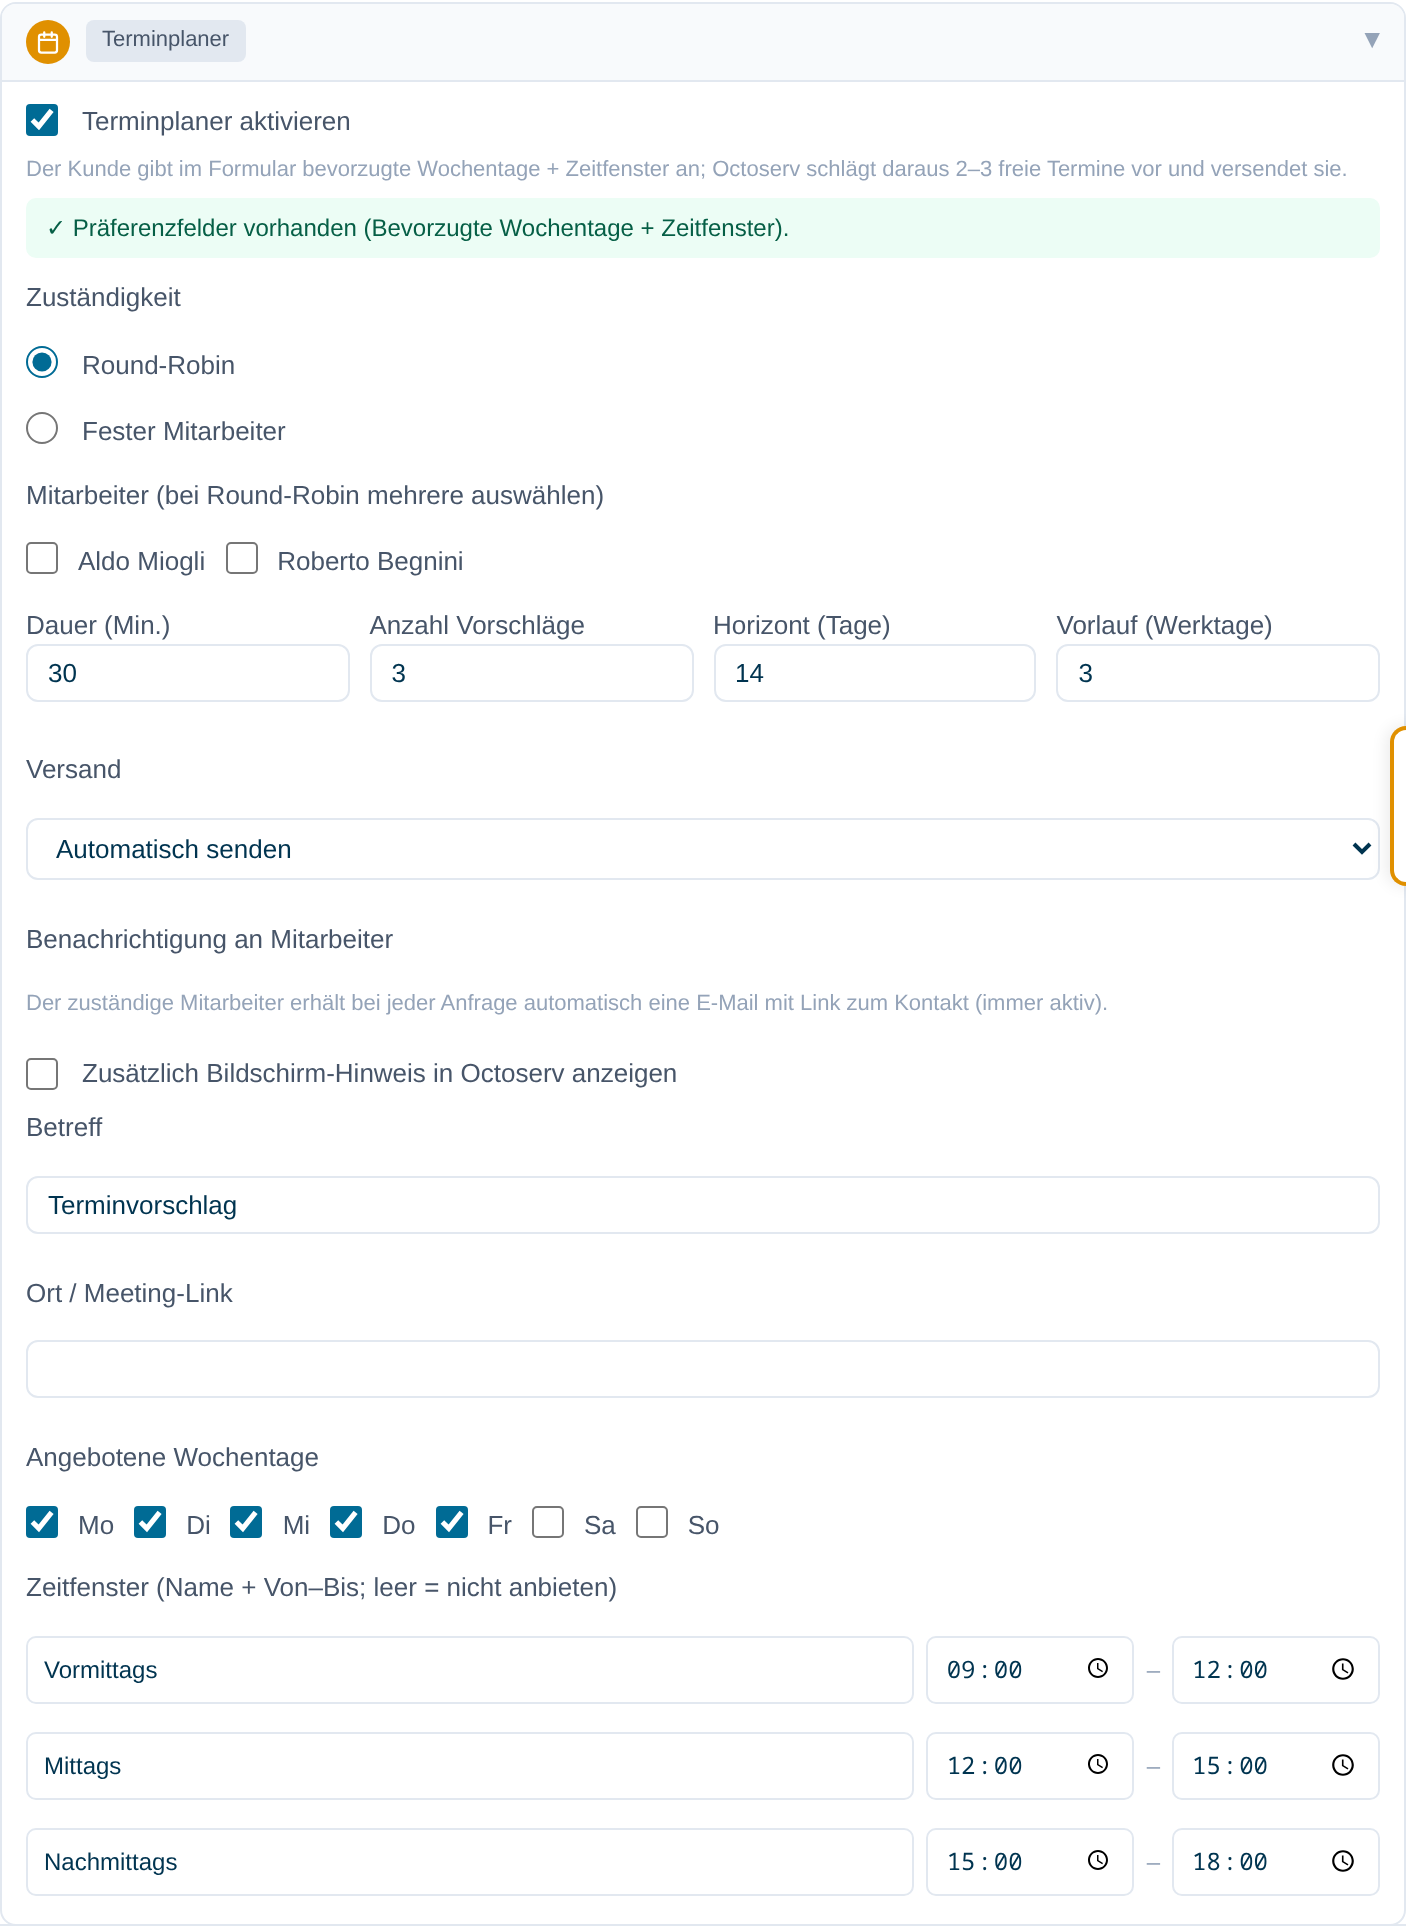Open clock icon for Mittags end time
Viewport: 1406px width, 1926px height.
[x=1343, y=1764]
